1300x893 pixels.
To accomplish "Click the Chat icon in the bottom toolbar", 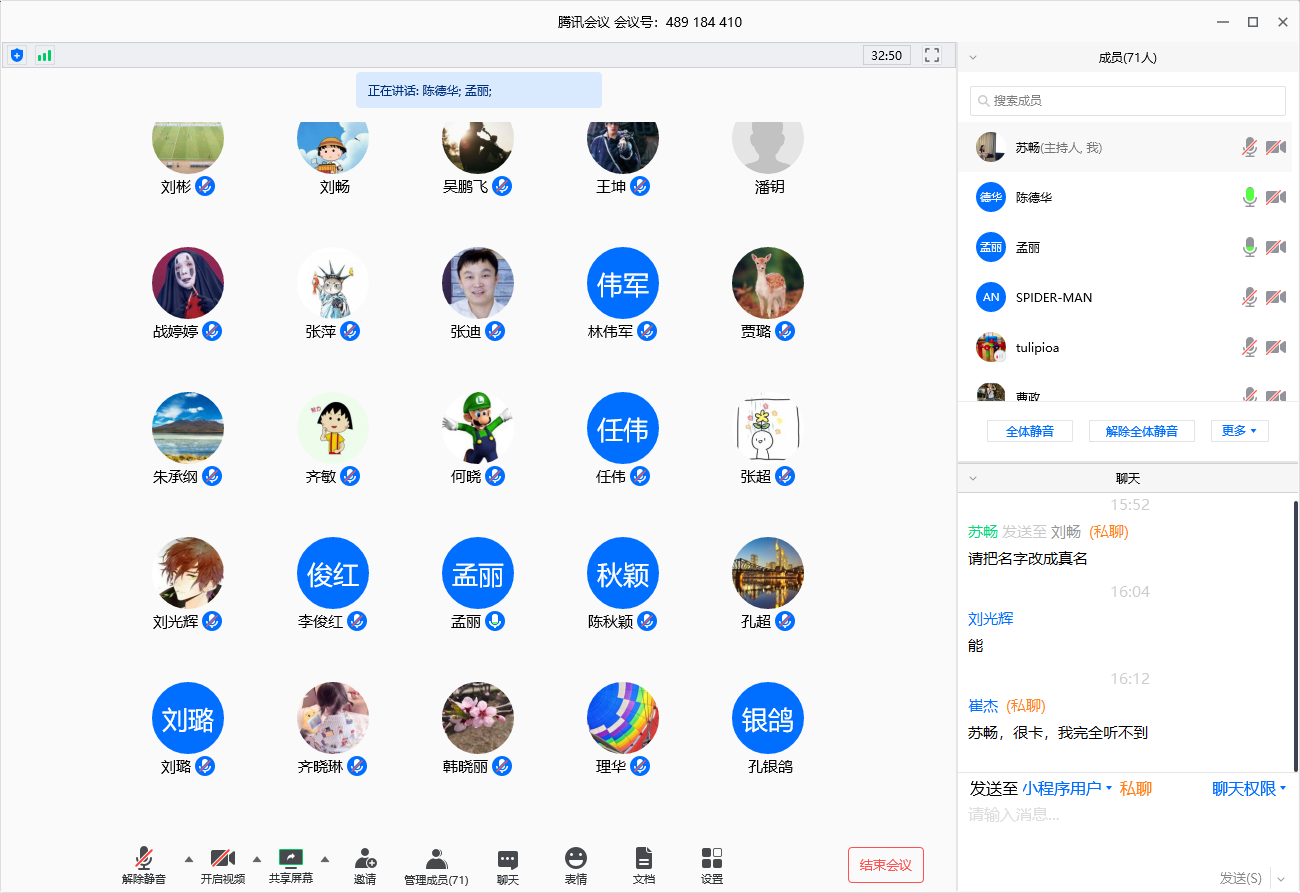I will tap(508, 860).
